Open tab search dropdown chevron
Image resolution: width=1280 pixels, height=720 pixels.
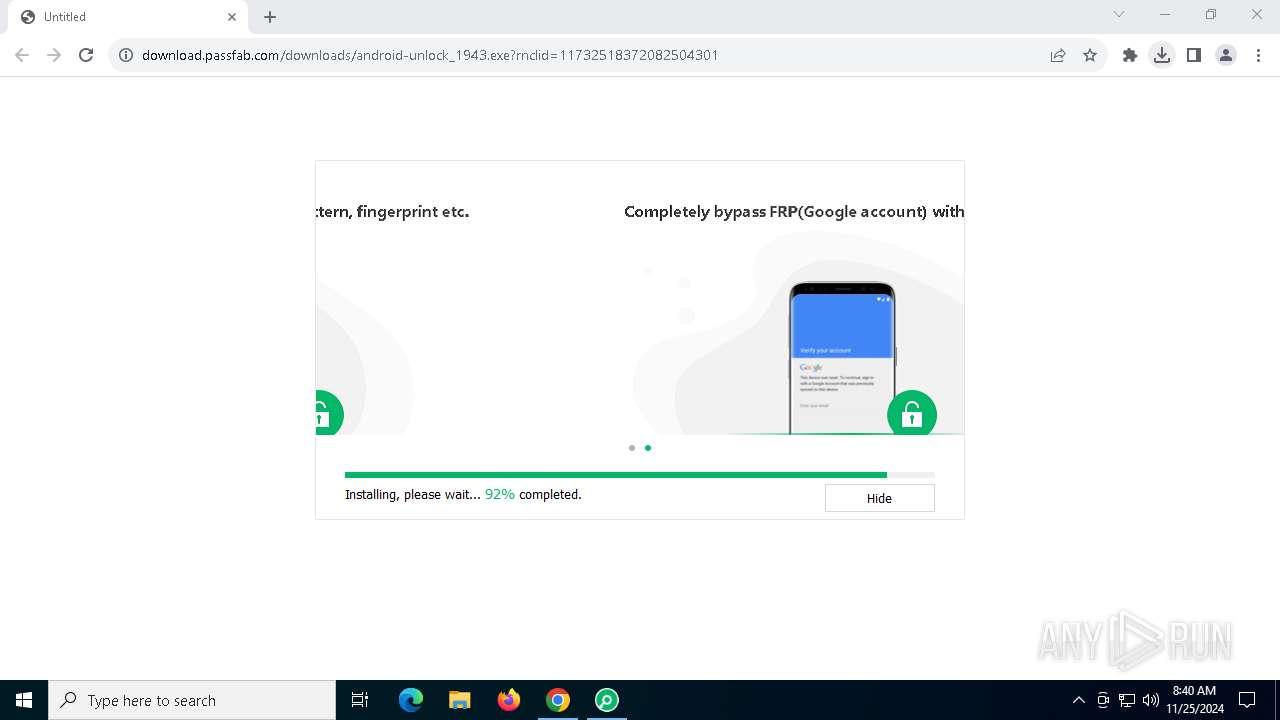(1119, 14)
